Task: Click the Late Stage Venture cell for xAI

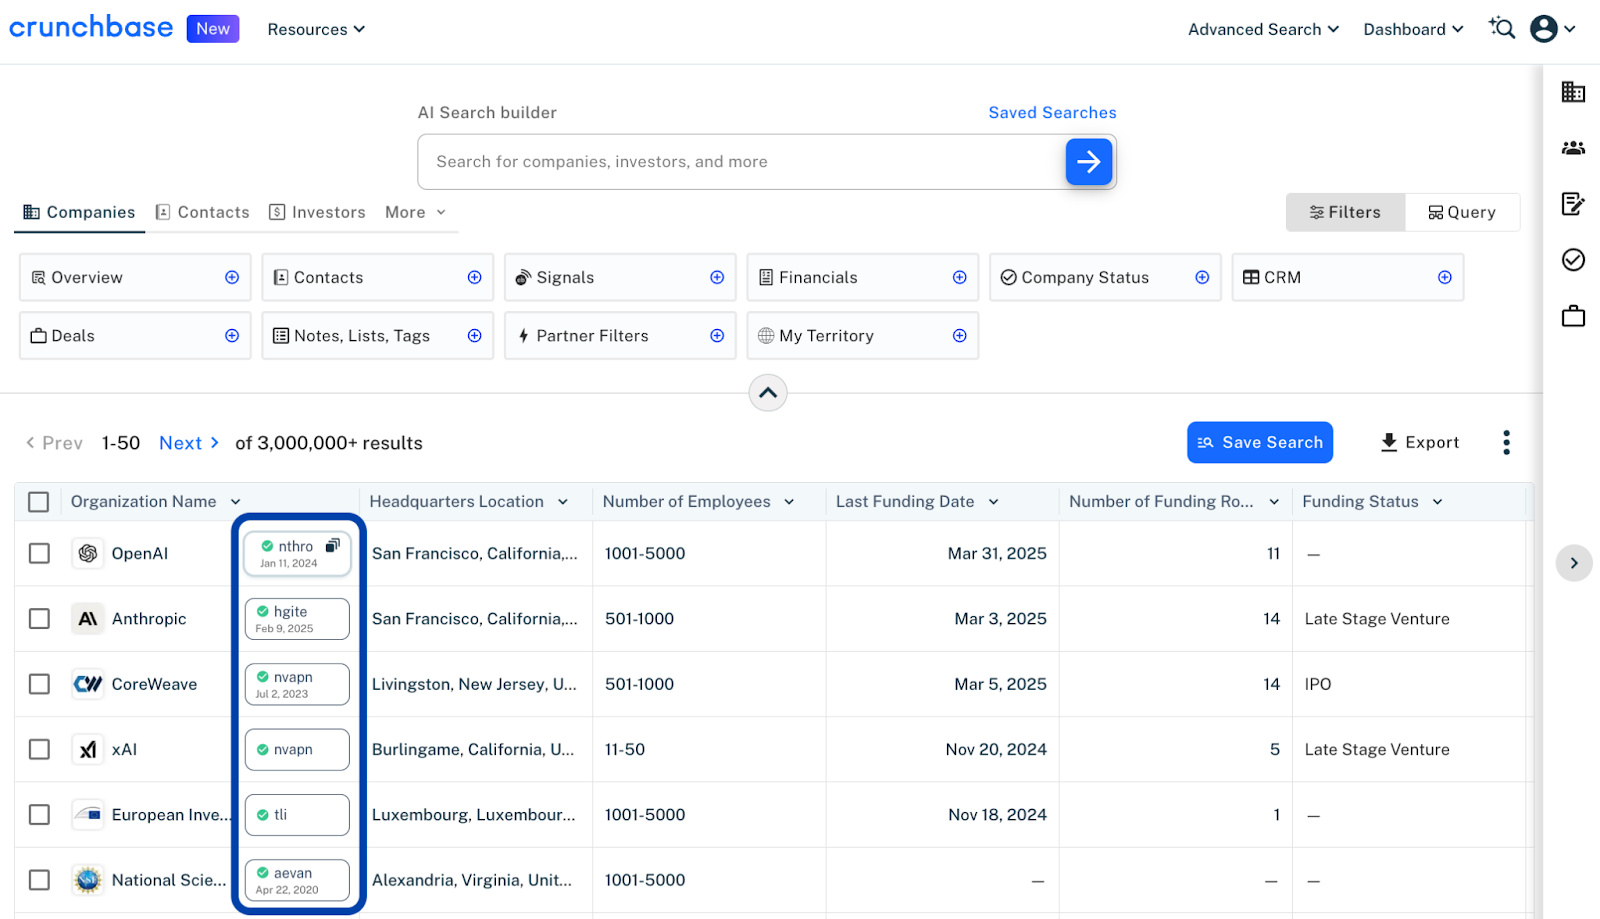Action: coord(1377,749)
